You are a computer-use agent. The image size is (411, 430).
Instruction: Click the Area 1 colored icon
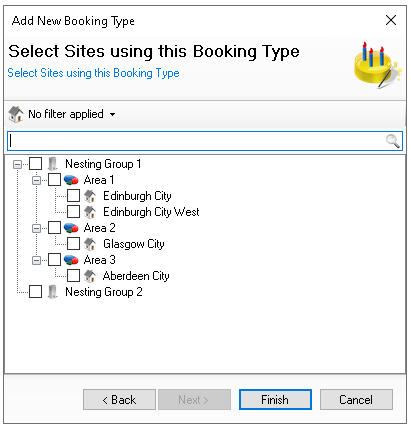pos(71,180)
